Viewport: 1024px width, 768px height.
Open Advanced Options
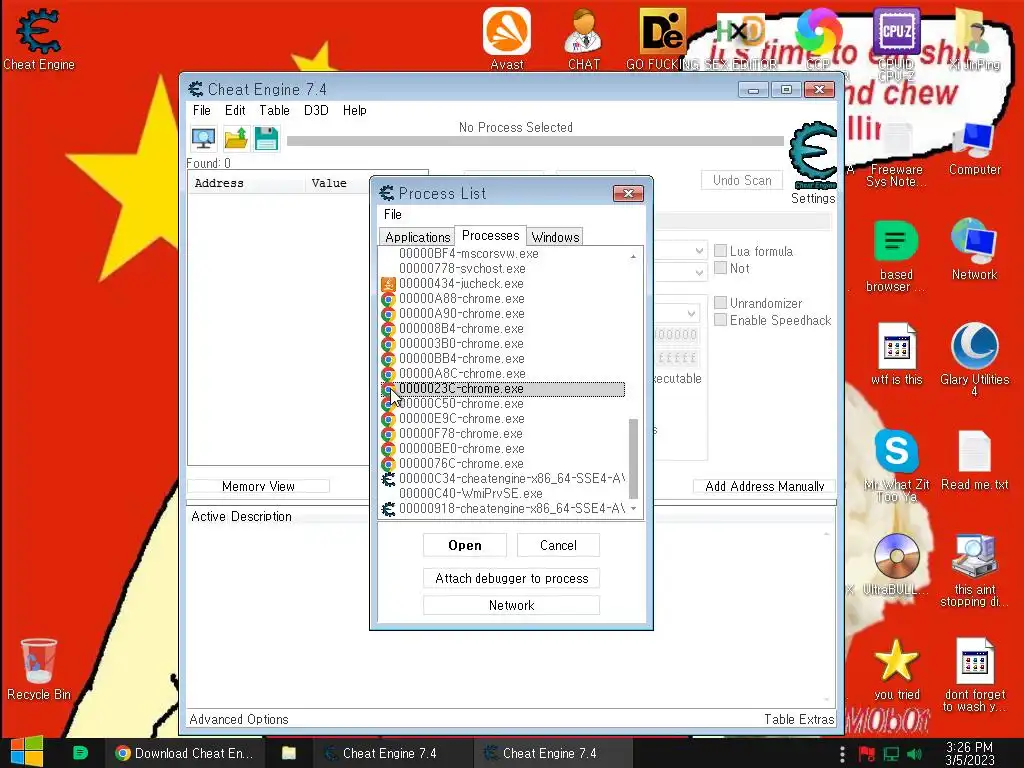click(239, 719)
